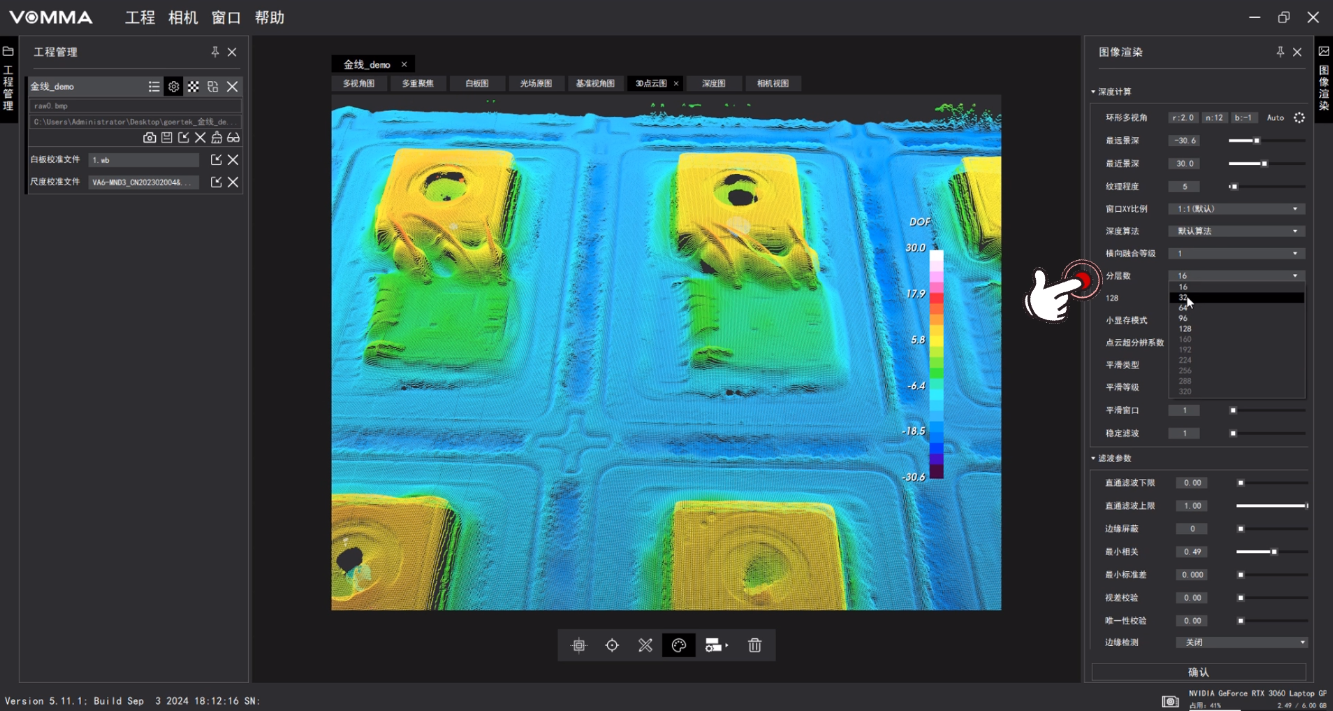Click the 确认 button
The height and width of the screenshot is (711, 1333).
coord(1198,672)
